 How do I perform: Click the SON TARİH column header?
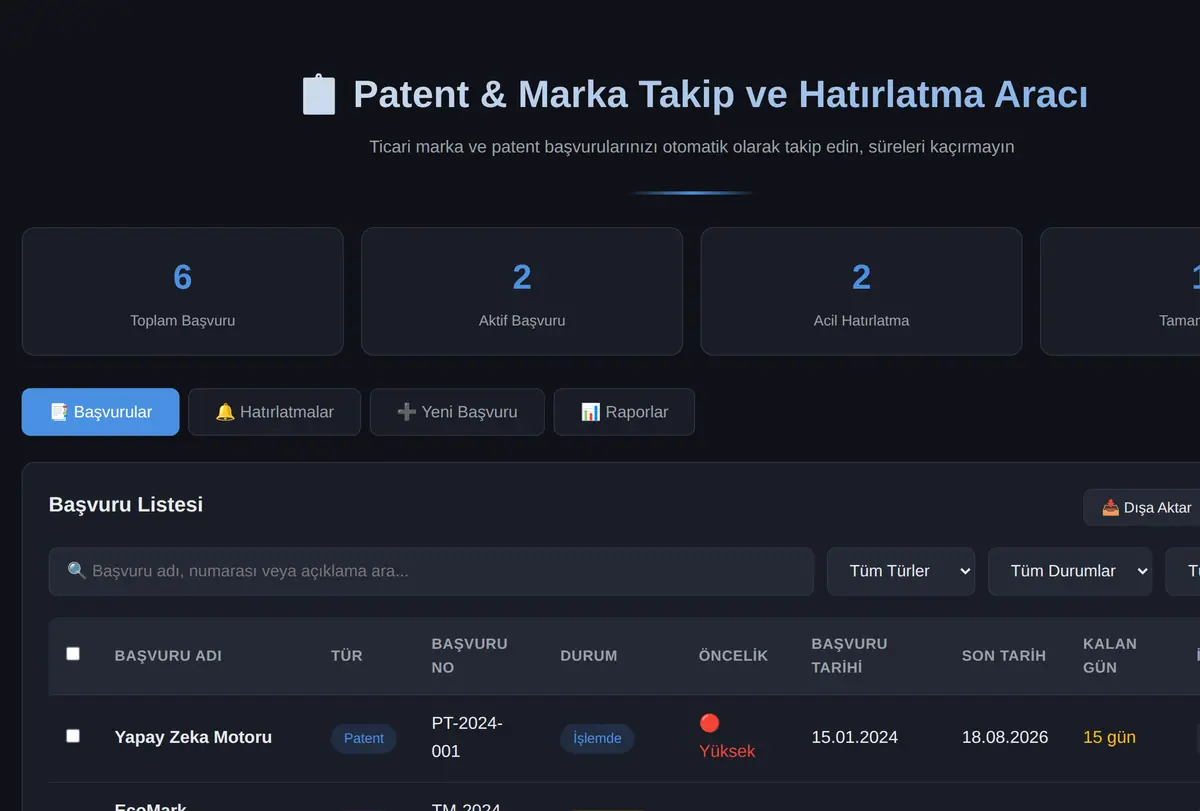1004,656
